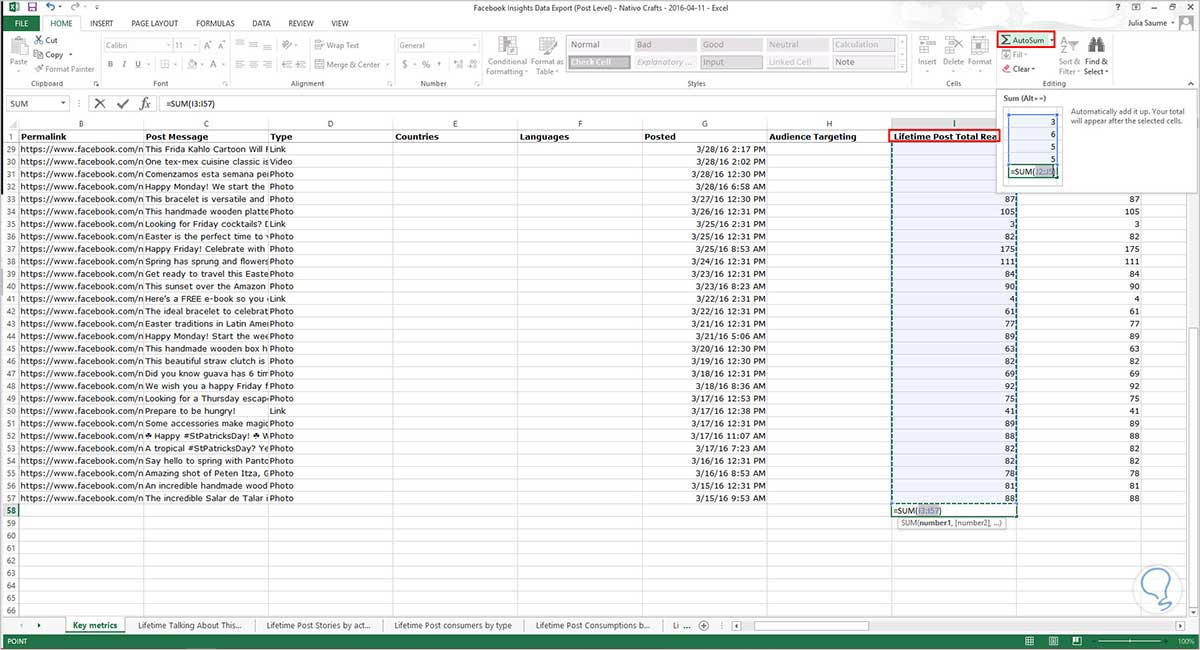Image resolution: width=1200 pixels, height=650 pixels.
Task: Add a new sheet with plus button
Action: (x=703, y=625)
